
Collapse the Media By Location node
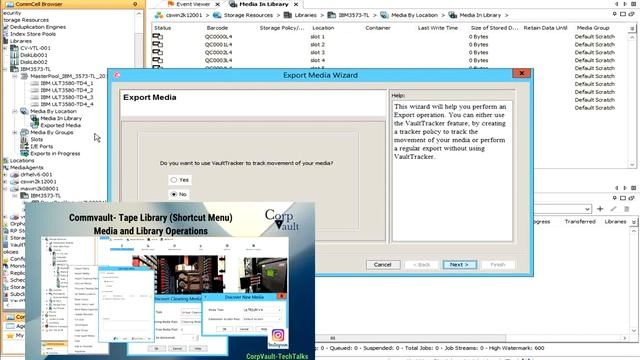[15, 111]
